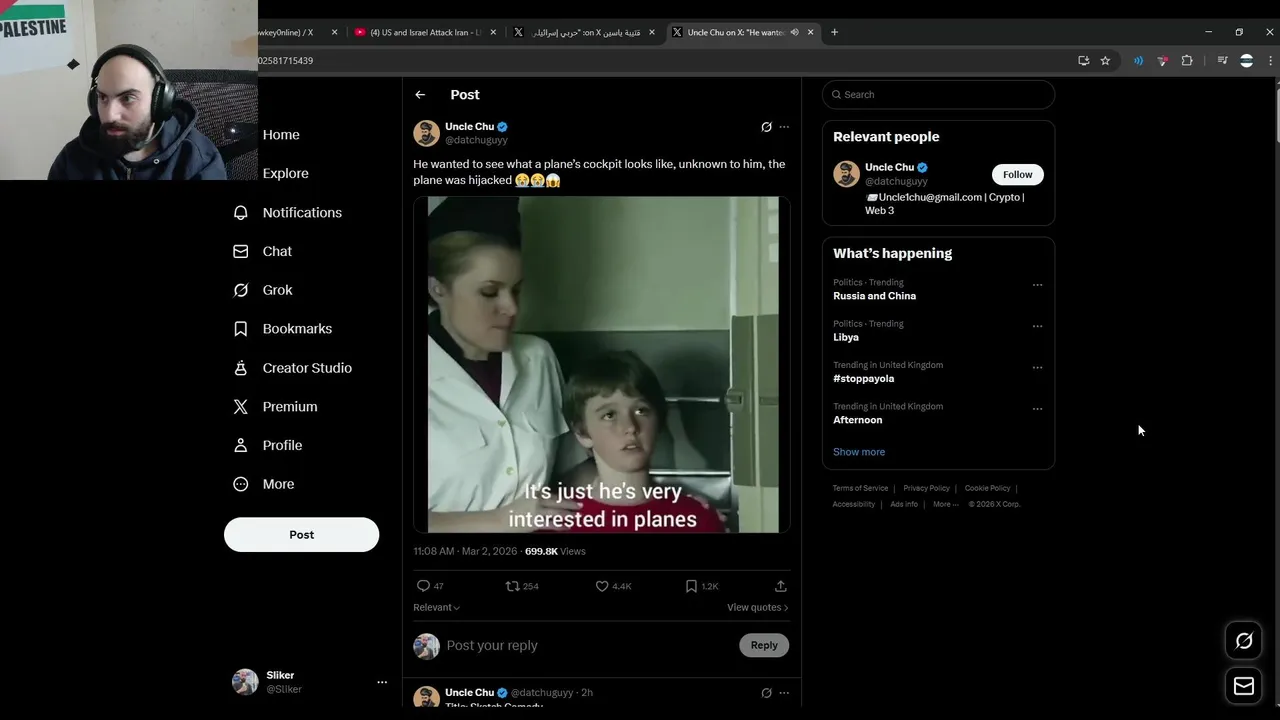Open the Cookie Policy link
This screenshot has width=1280, height=720.
tap(987, 488)
